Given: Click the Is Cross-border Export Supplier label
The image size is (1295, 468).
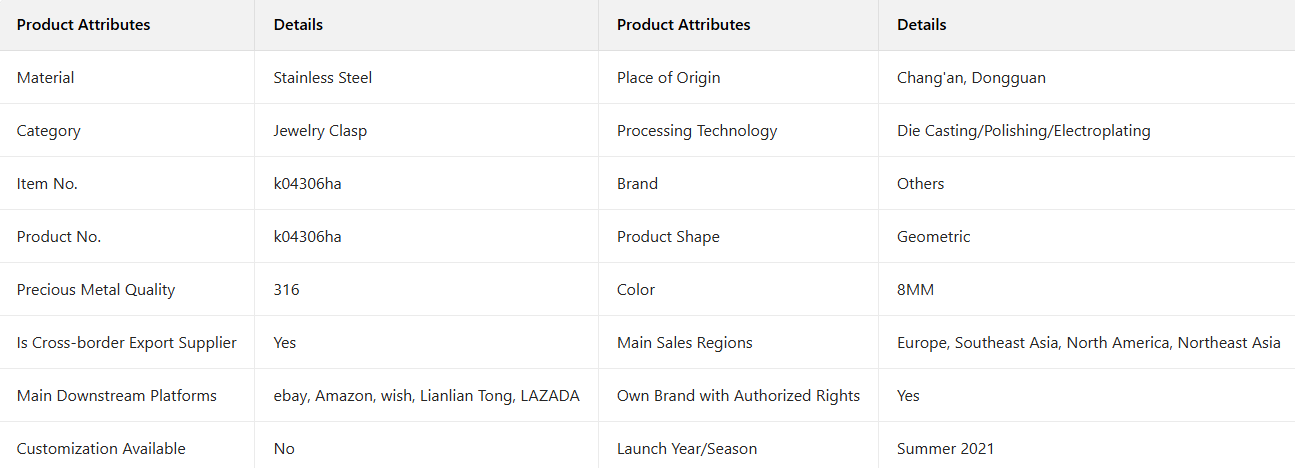Looking at the screenshot, I should [127, 343].
